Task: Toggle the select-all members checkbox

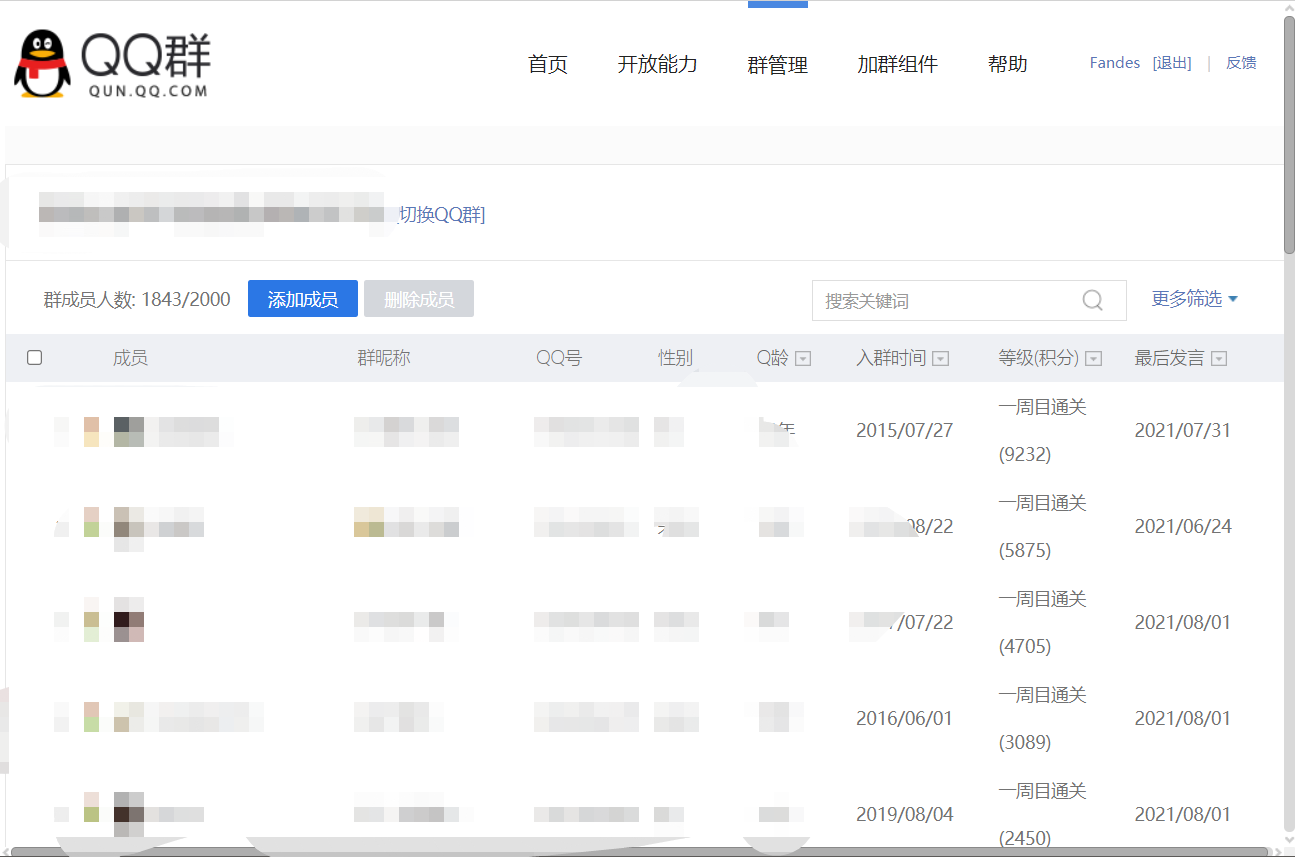Action: pyautogui.click(x=35, y=356)
